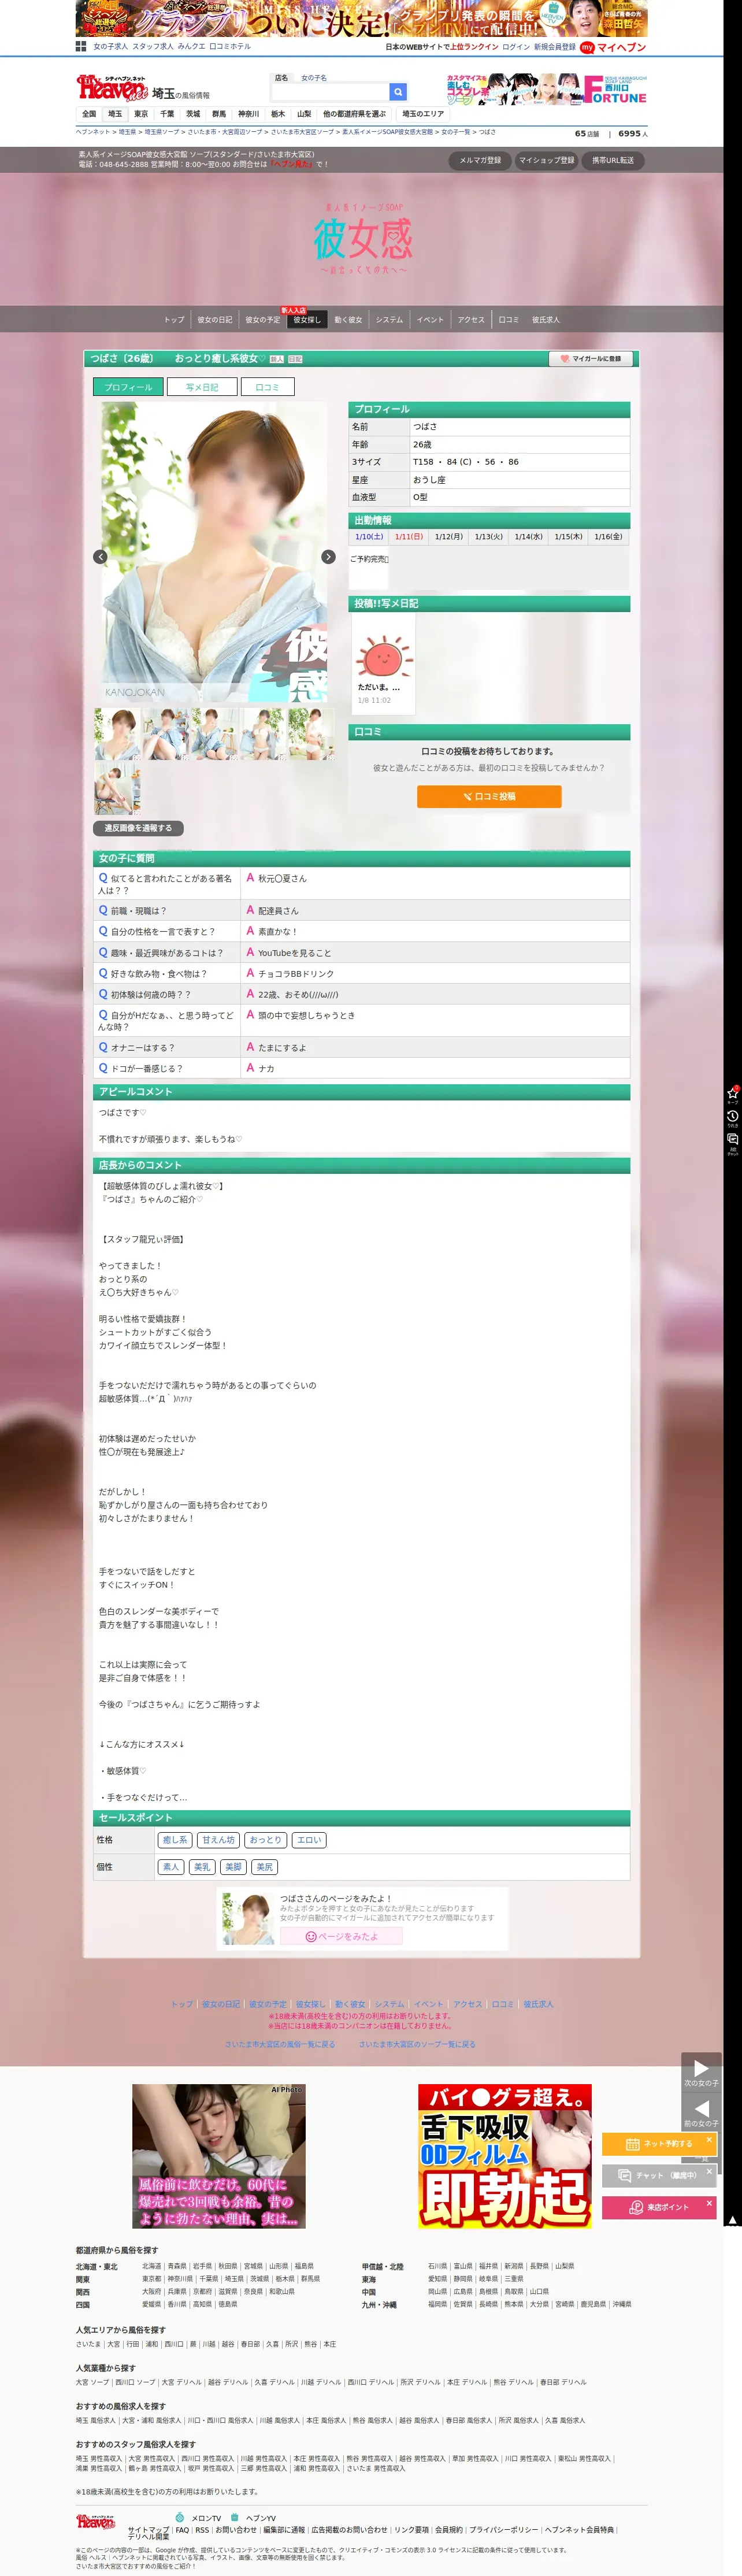The image size is (742, 2576).
Task: Click the City Heaven Net logo
Action: [111, 88]
